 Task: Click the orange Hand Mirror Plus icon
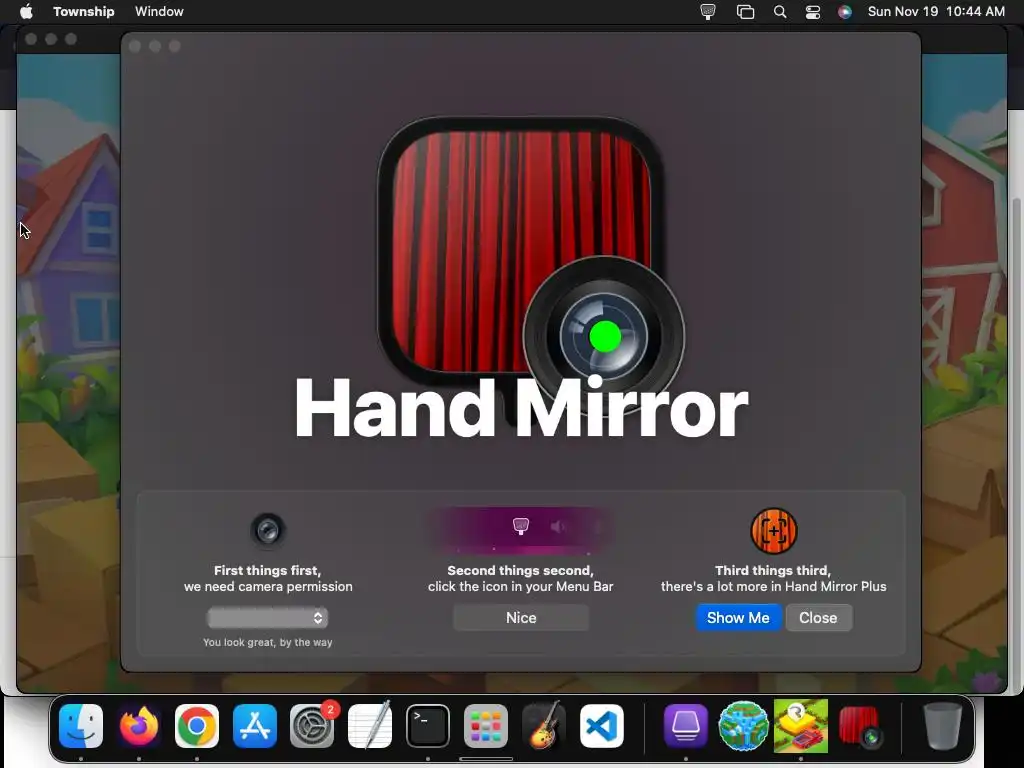(773, 531)
